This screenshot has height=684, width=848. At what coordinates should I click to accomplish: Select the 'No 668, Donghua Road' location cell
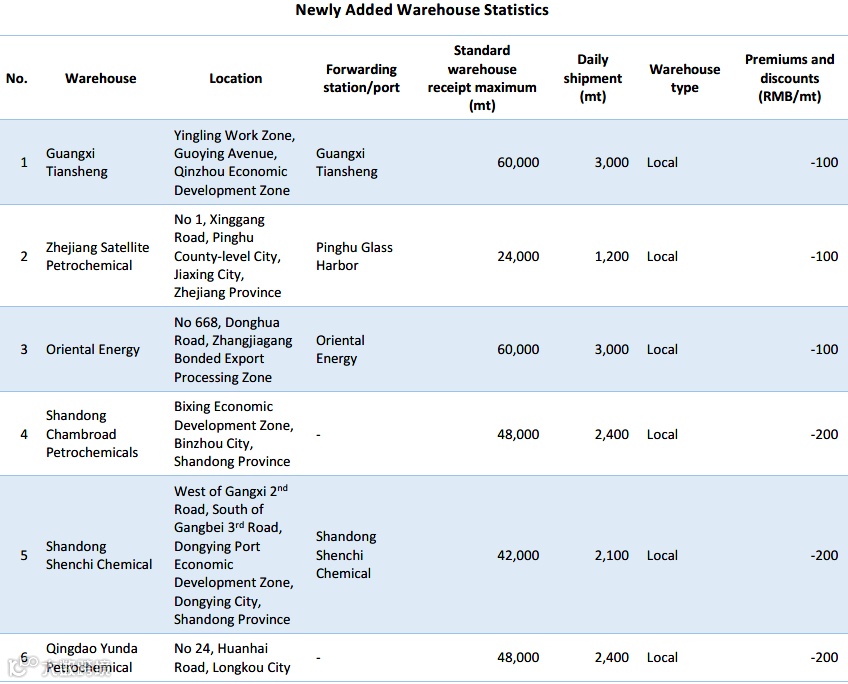tap(233, 349)
